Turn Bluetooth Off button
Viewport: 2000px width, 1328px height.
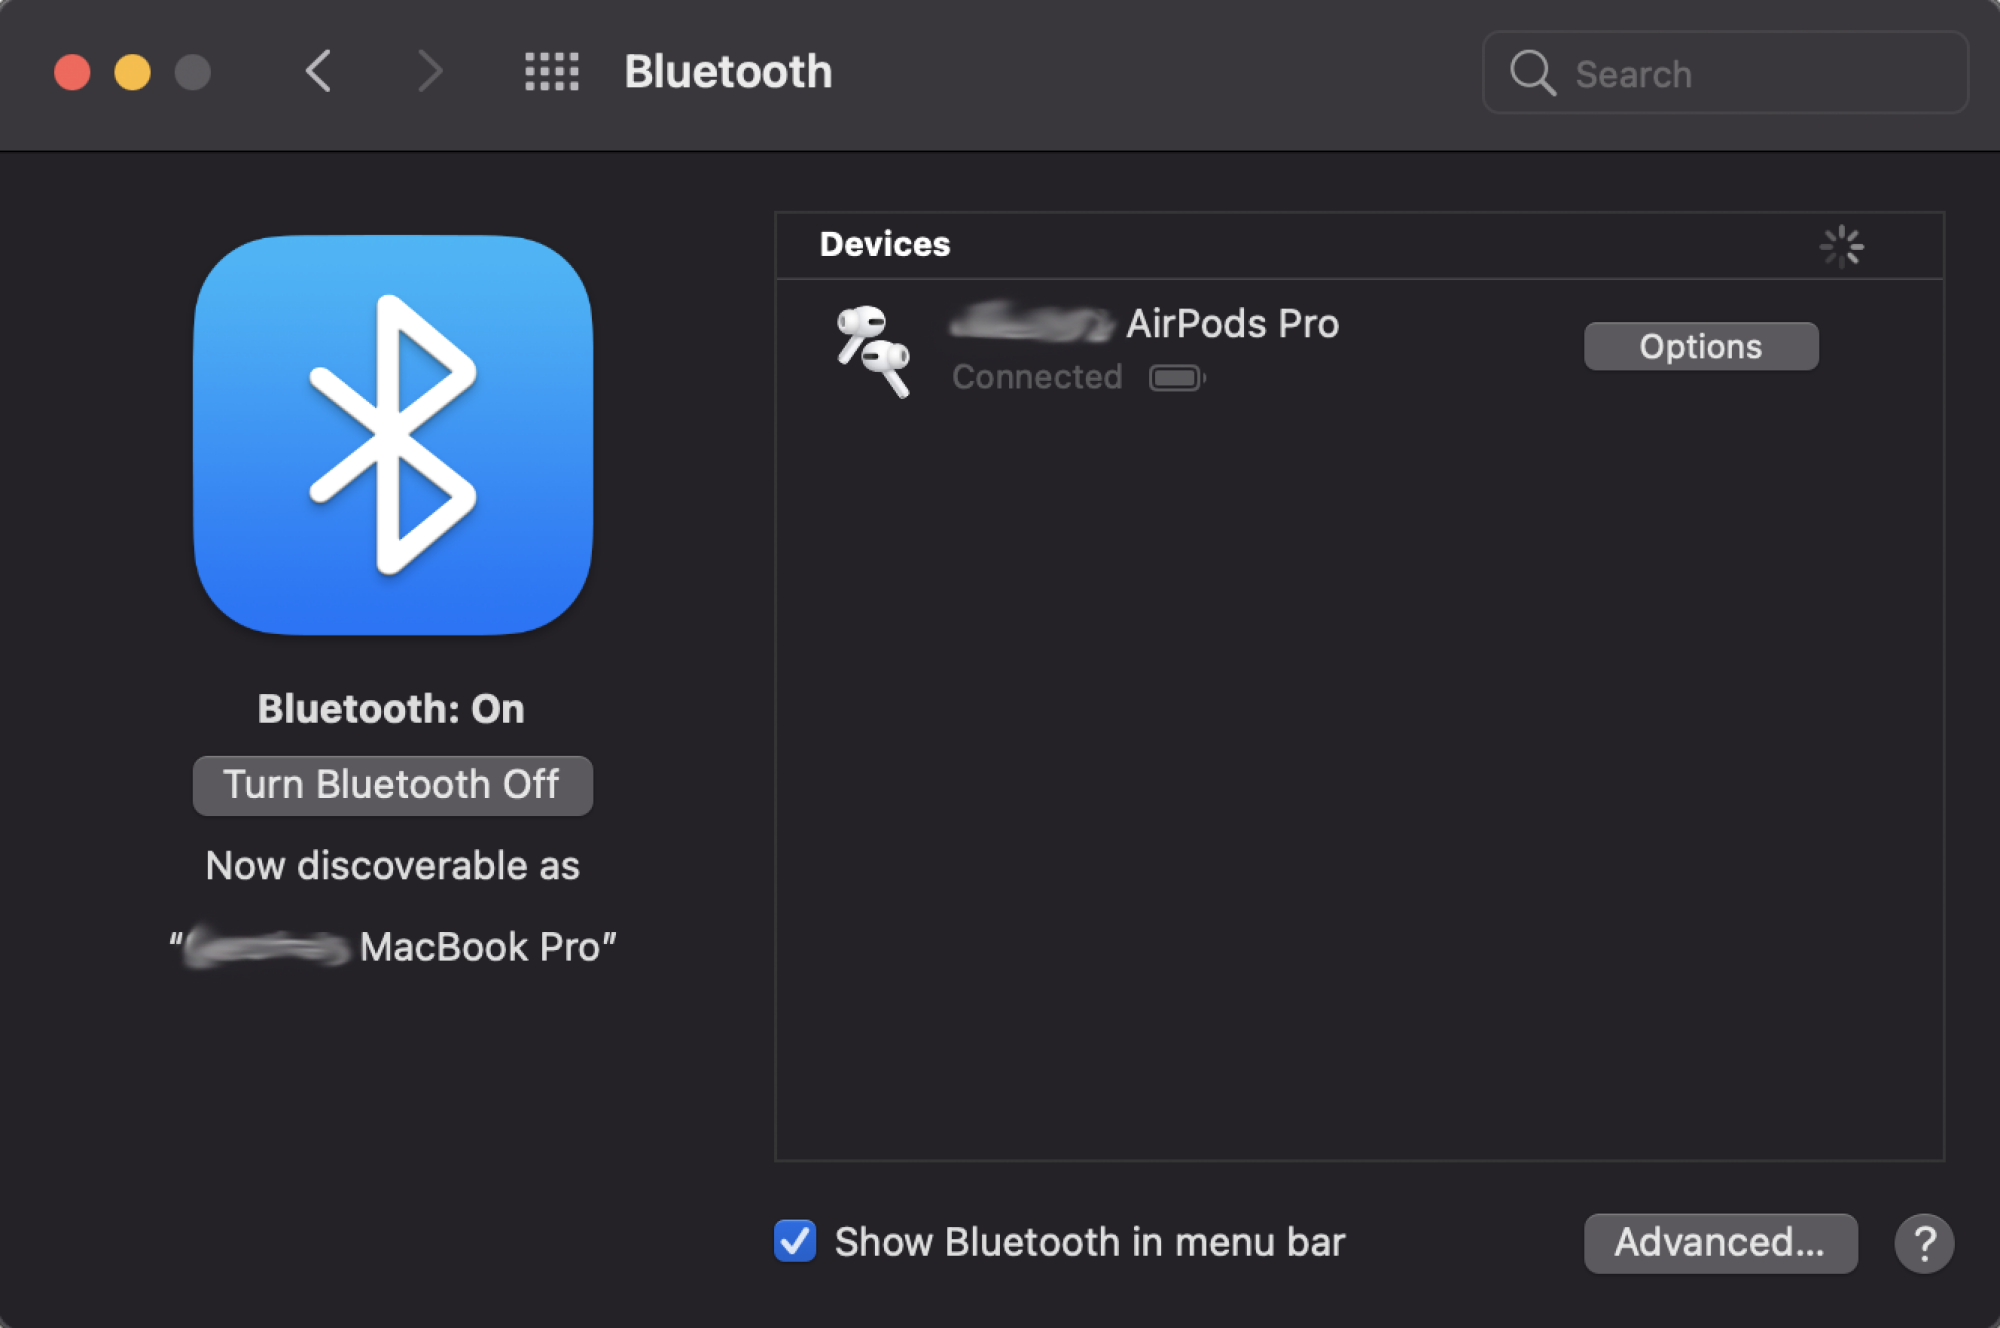coord(393,785)
